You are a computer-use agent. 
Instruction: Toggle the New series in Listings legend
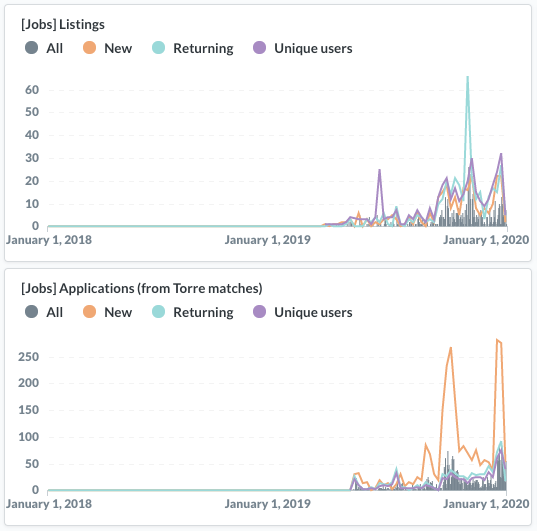coord(107,48)
